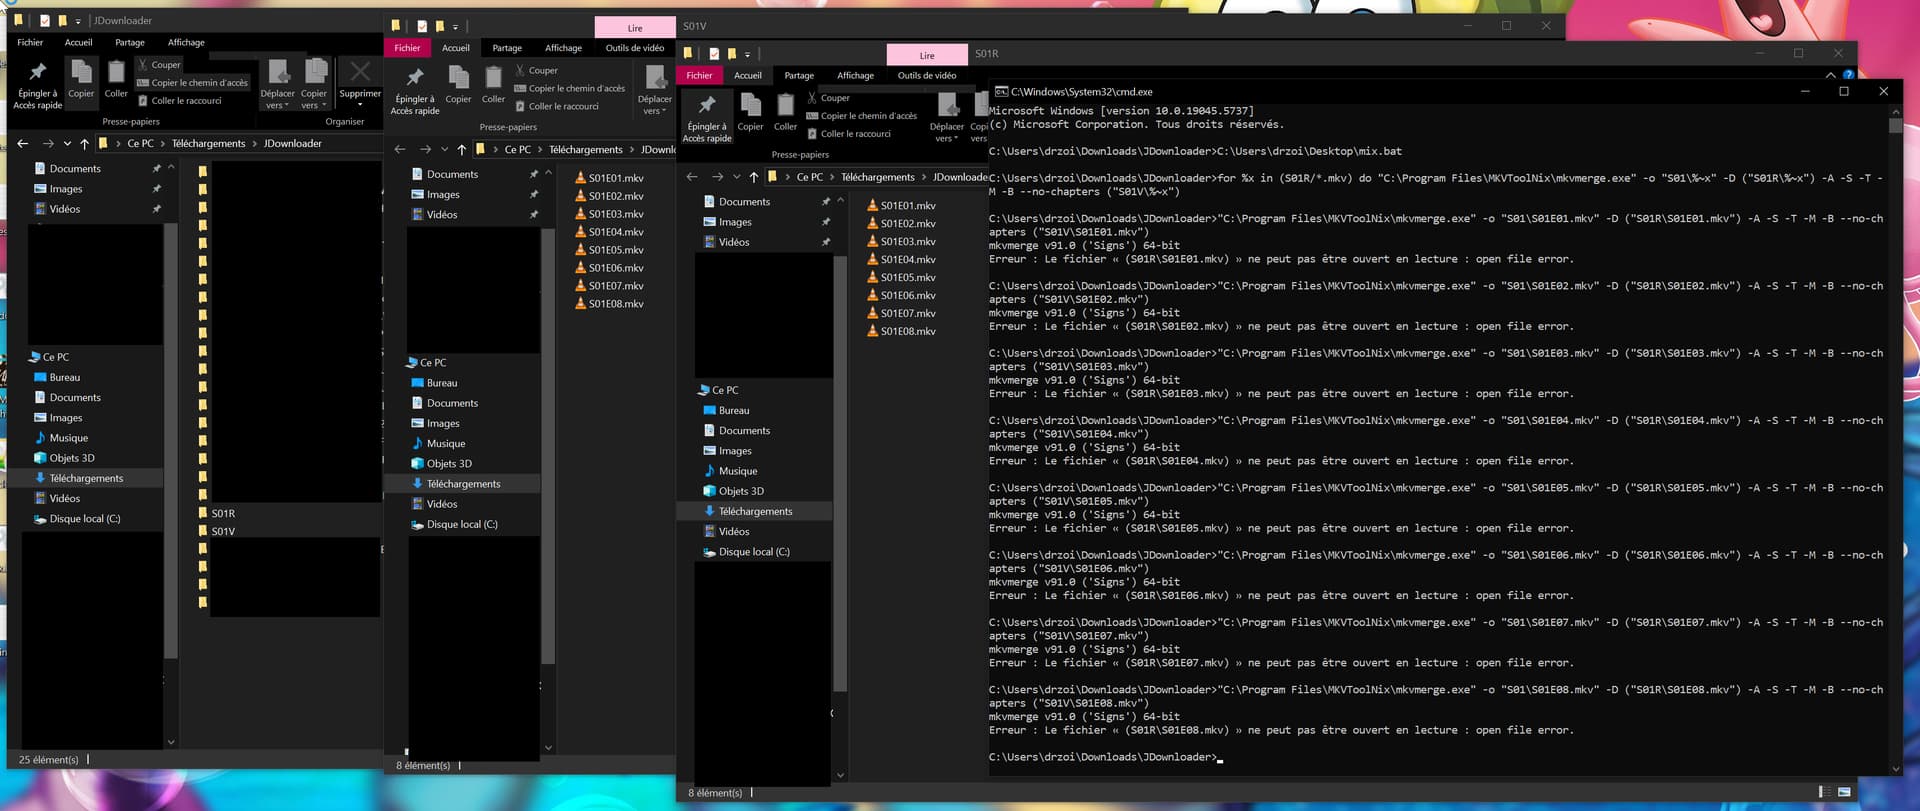Open Affichage tab in JDownloader window

pos(186,43)
